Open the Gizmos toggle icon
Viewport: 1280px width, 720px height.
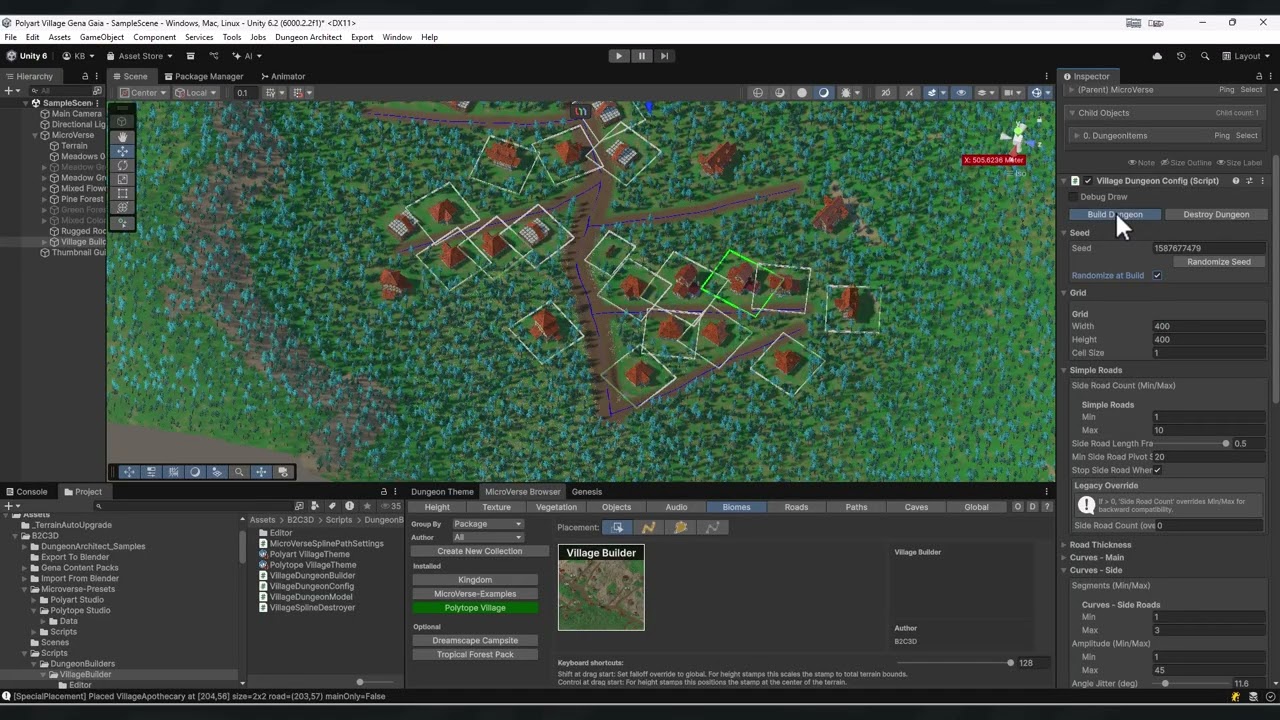pos(1037,93)
